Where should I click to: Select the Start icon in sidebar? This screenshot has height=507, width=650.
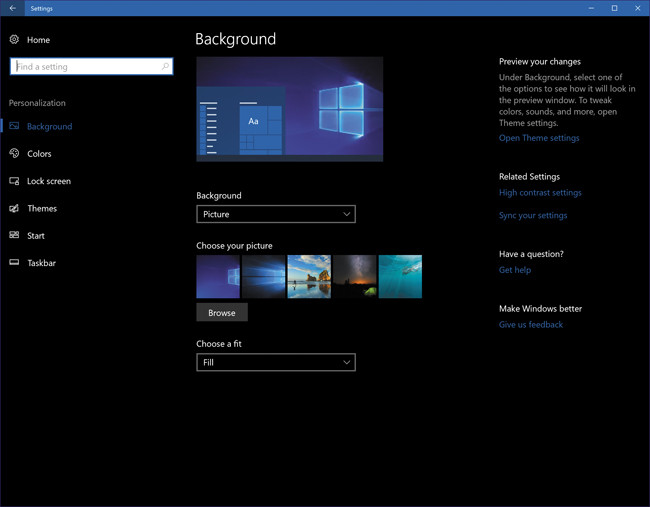pyautogui.click(x=14, y=236)
